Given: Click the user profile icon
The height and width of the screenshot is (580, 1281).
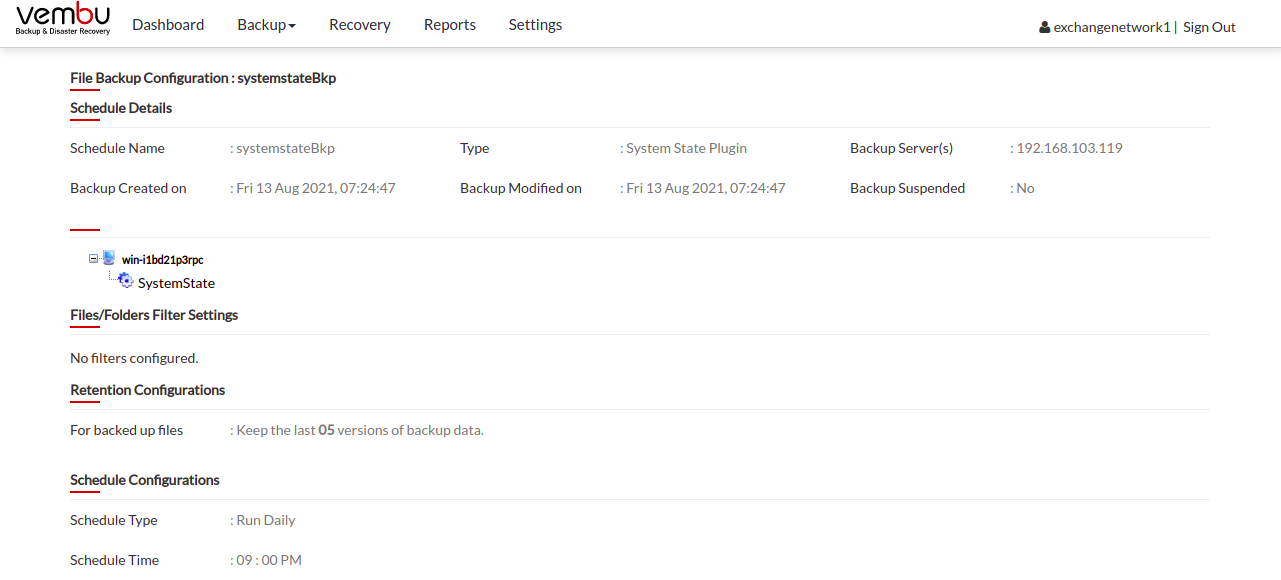Looking at the screenshot, I should [x=1045, y=28].
